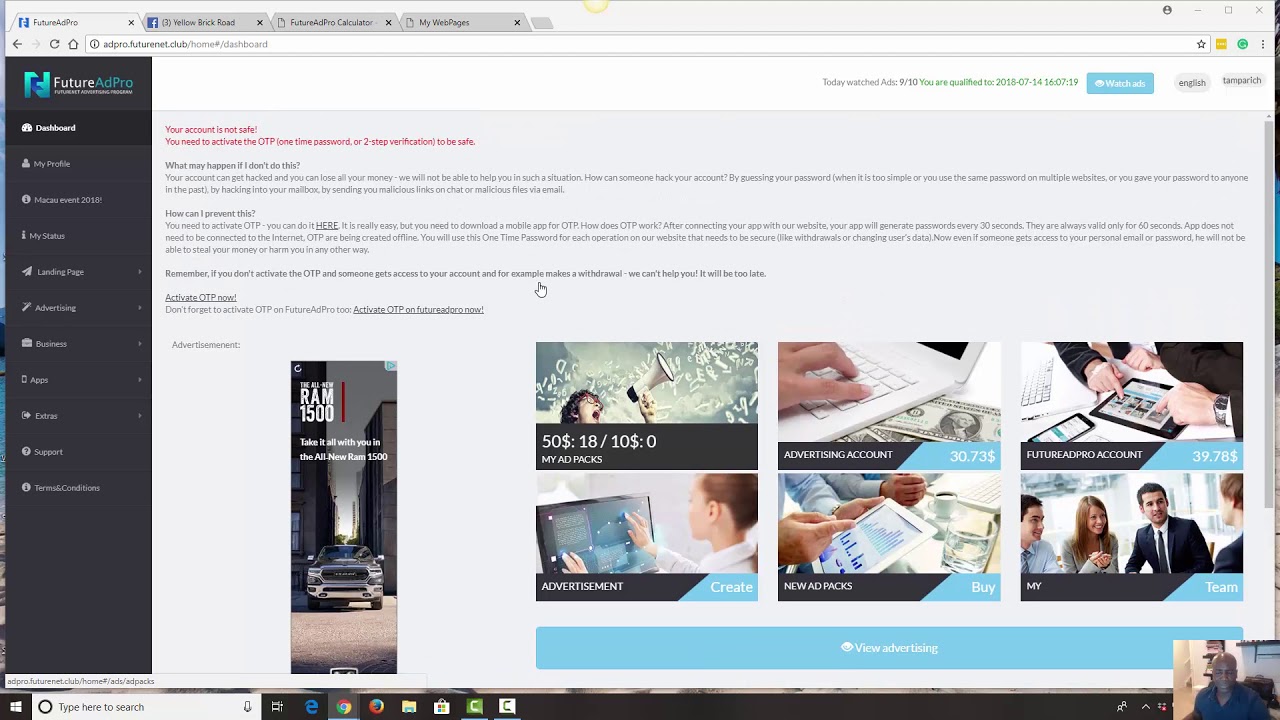
Task: Click the taskbar microphone icon
Action: (x=247, y=707)
